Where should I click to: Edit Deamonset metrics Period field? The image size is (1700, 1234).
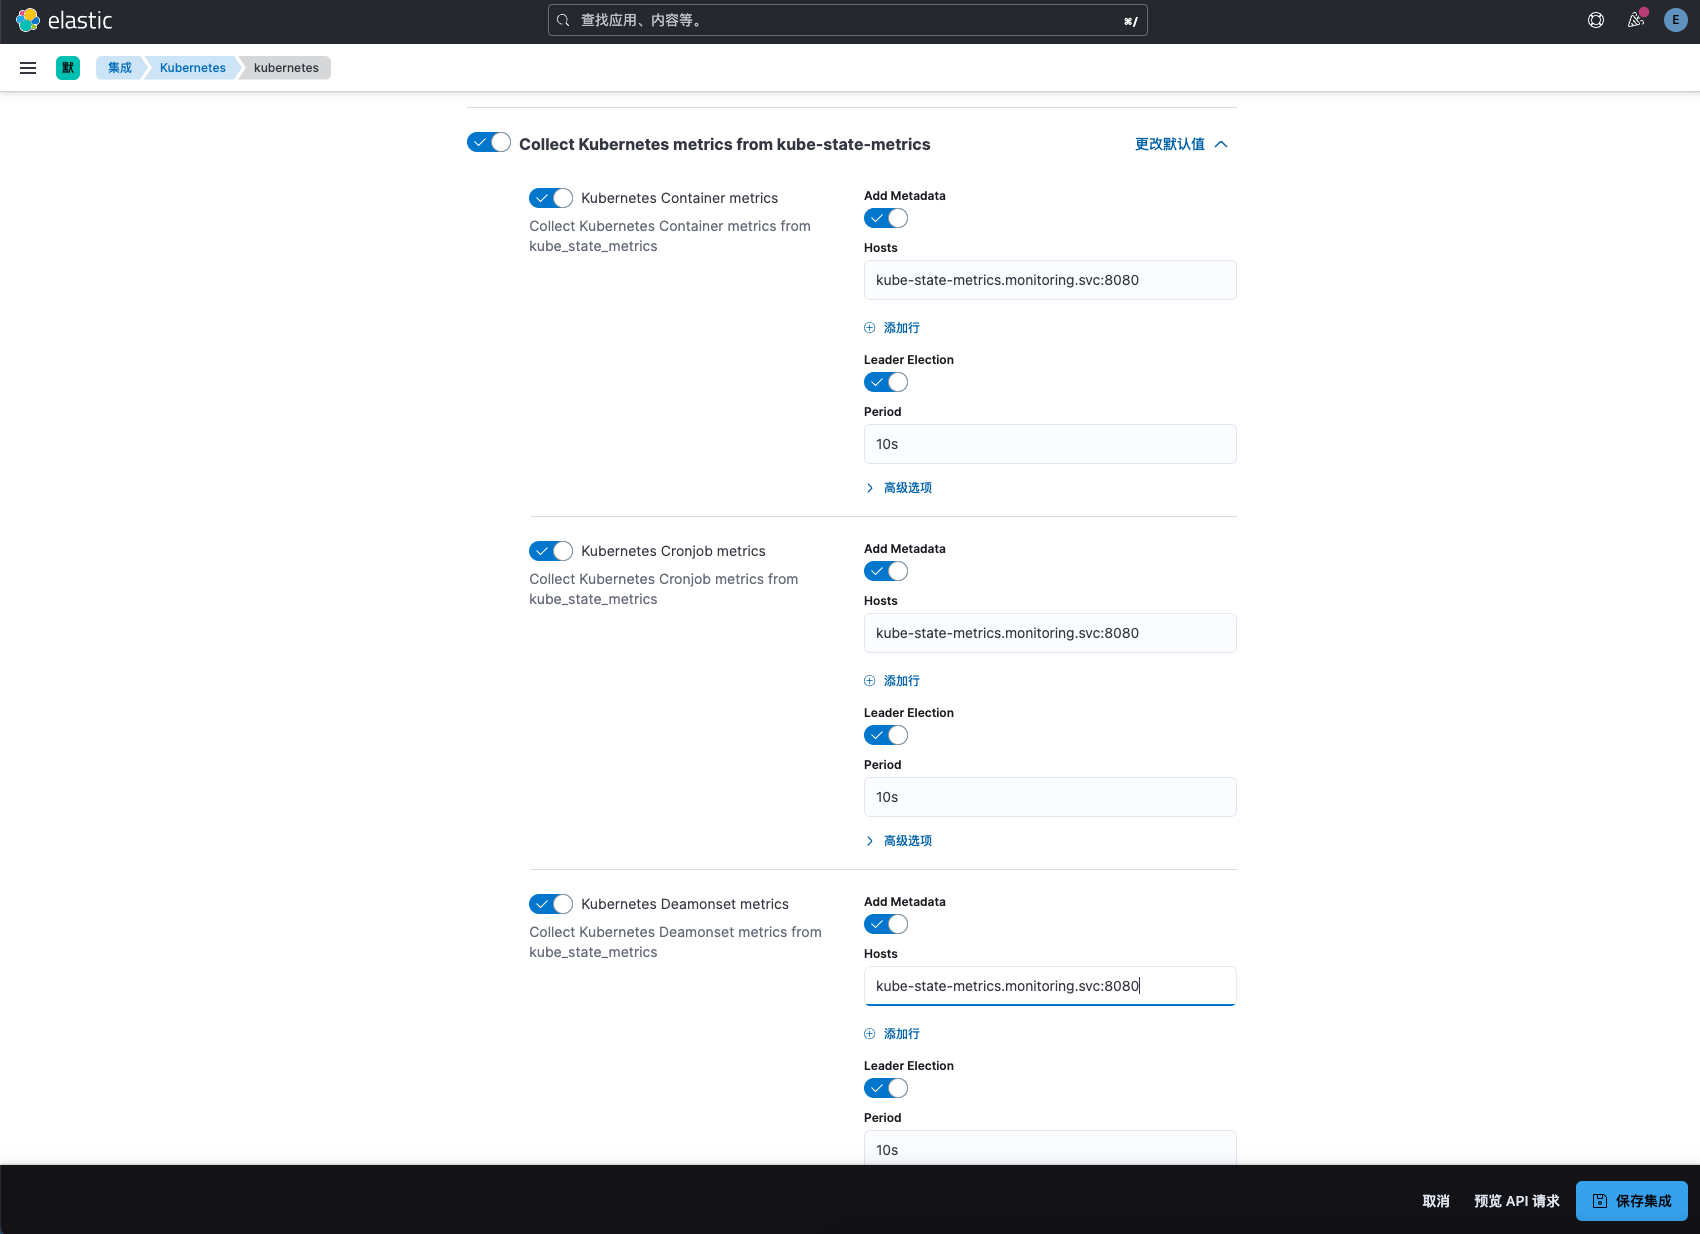[x=1050, y=1148]
